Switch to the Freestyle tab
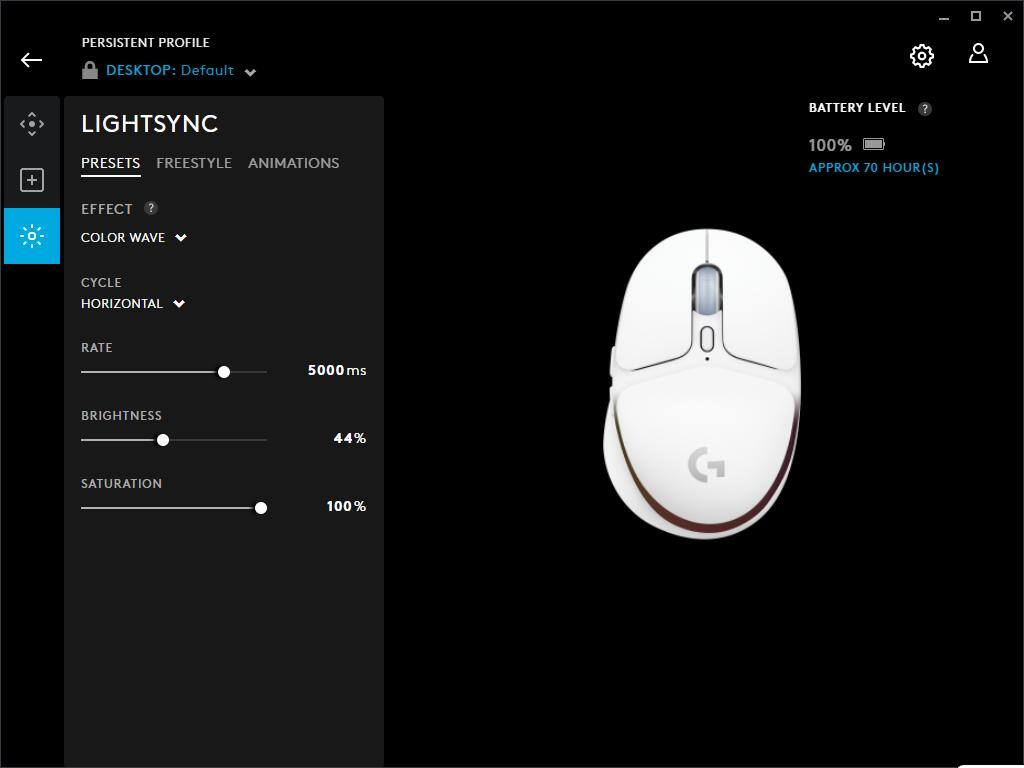1024x768 pixels. (x=194, y=163)
